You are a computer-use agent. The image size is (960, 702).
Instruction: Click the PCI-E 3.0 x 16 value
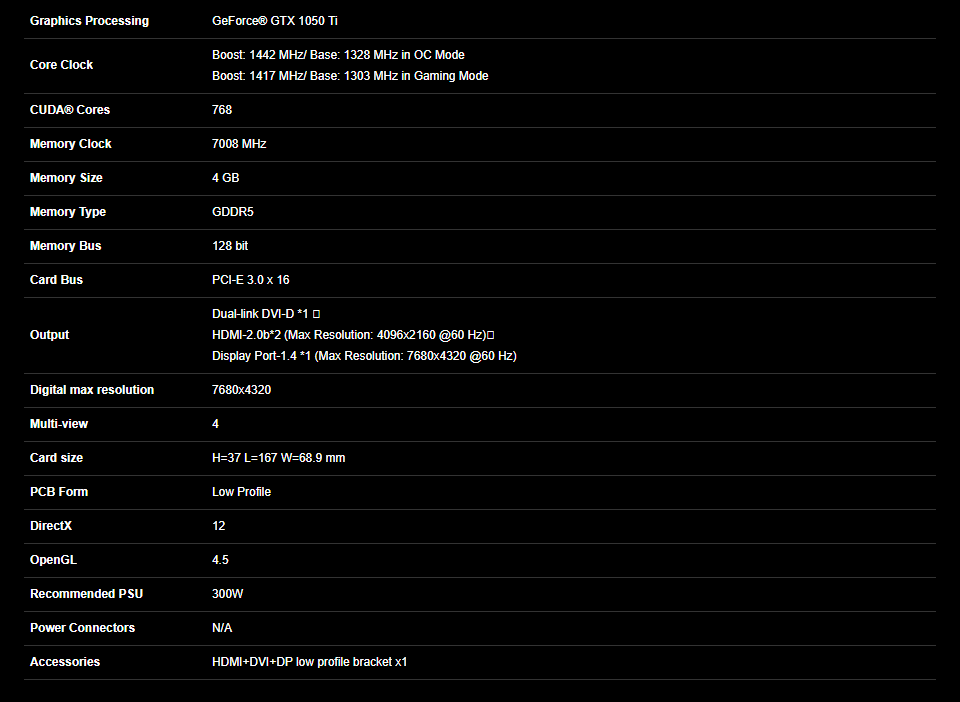click(251, 280)
